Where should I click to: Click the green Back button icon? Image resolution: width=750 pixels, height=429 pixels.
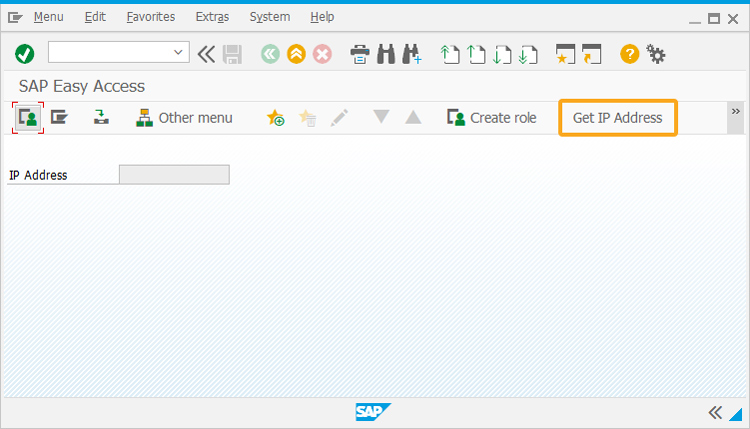tap(270, 54)
